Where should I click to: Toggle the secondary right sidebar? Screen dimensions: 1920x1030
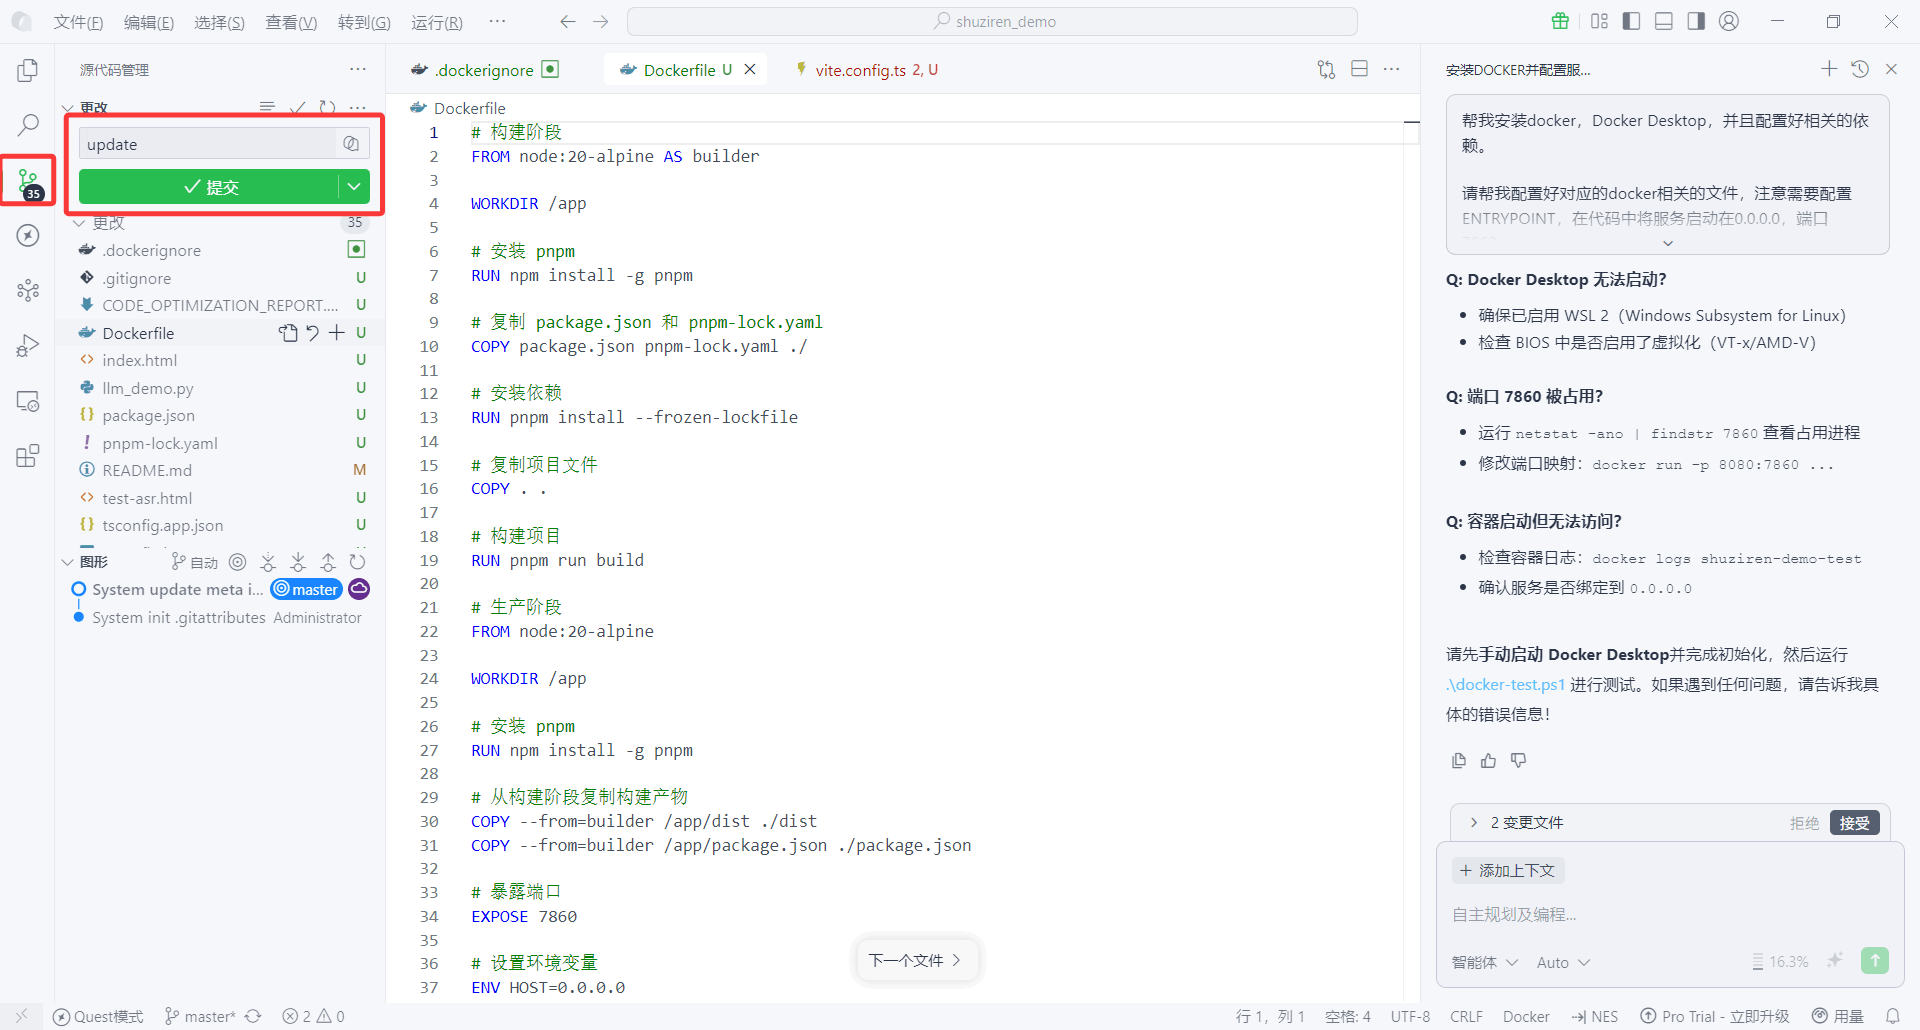coord(1696,21)
